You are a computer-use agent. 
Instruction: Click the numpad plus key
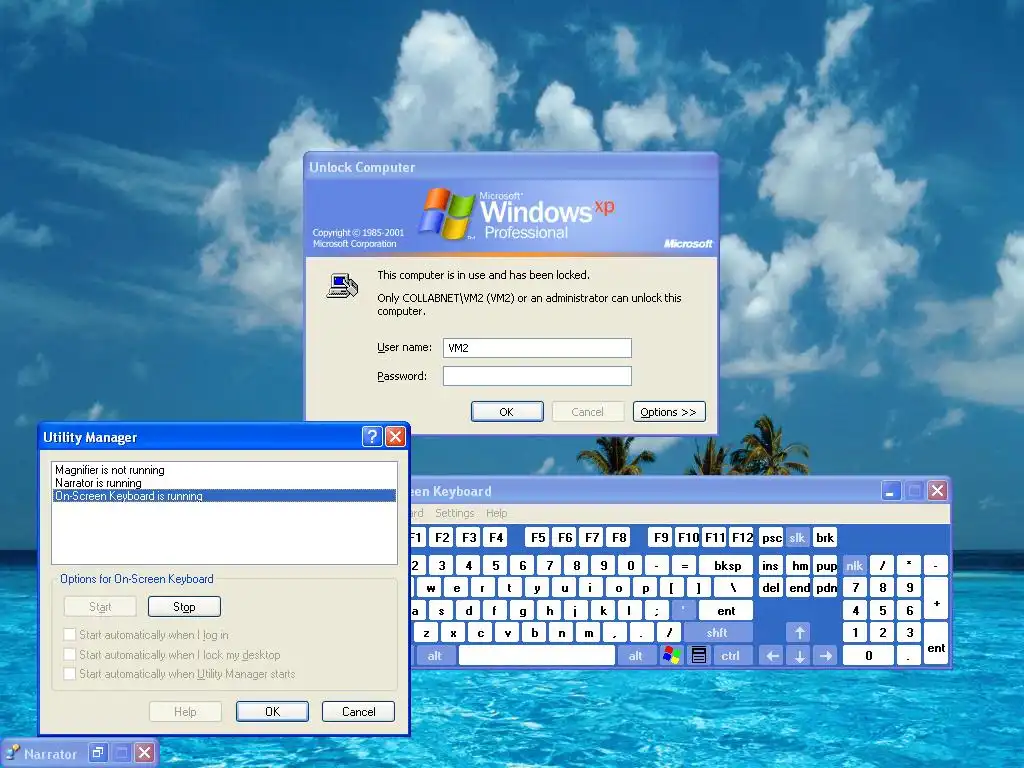(936, 599)
